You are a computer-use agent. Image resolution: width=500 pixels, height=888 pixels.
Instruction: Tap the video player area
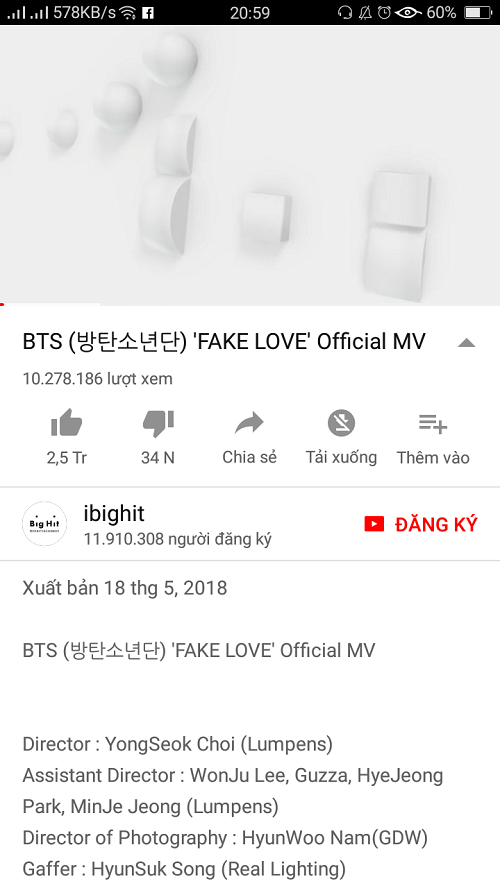pos(250,165)
